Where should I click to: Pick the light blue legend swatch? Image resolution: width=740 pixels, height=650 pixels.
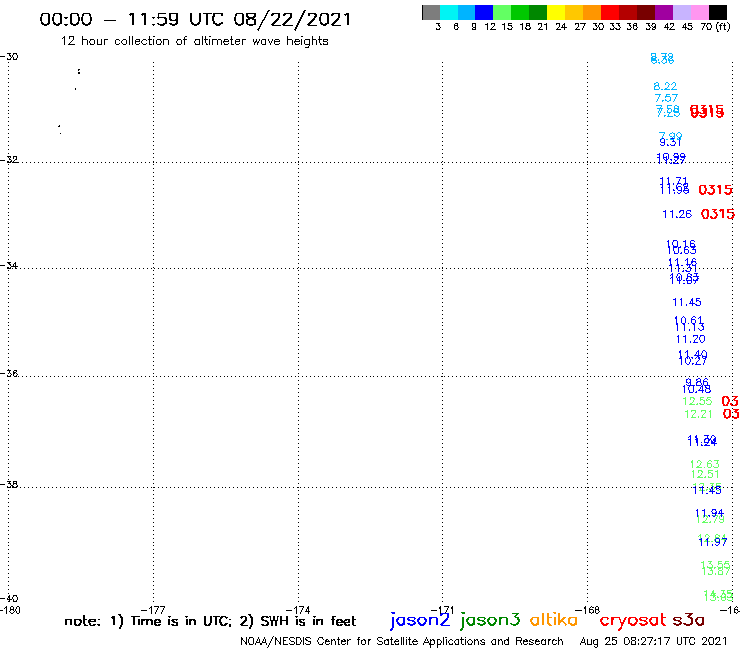pyautogui.click(x=467, y=12)
